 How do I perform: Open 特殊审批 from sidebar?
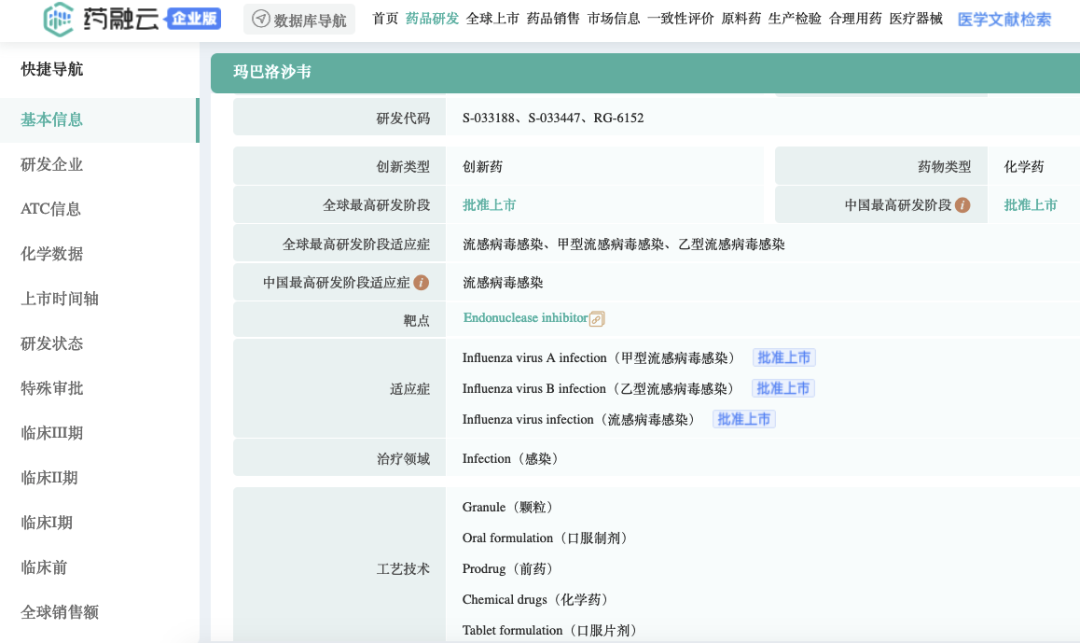tap(52, 388)
